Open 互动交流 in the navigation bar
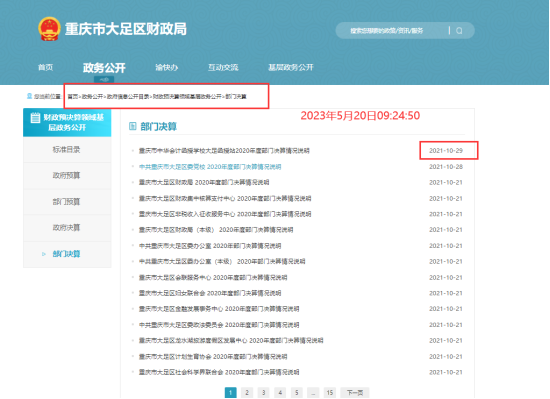Image resolution: width=550 pixels, height=399 pixels. (223, 67)
